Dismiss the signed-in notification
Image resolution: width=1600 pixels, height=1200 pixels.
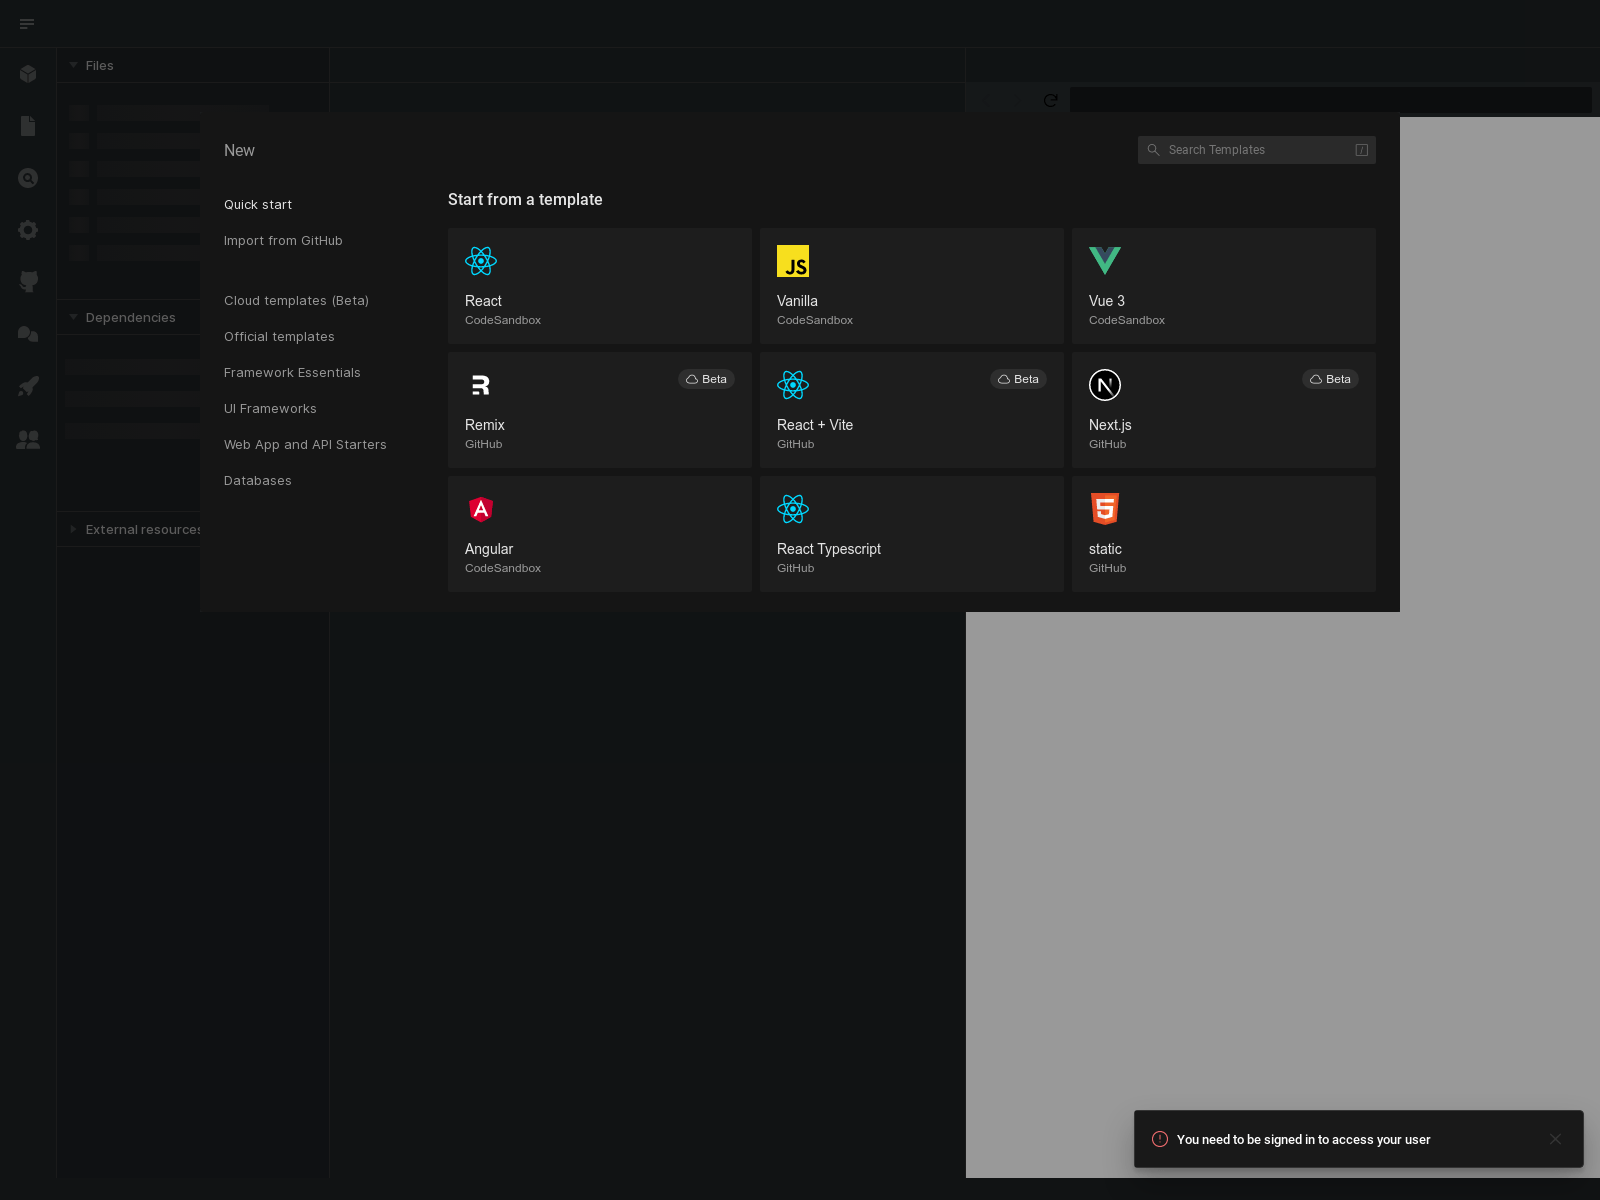point(1555,1139)
